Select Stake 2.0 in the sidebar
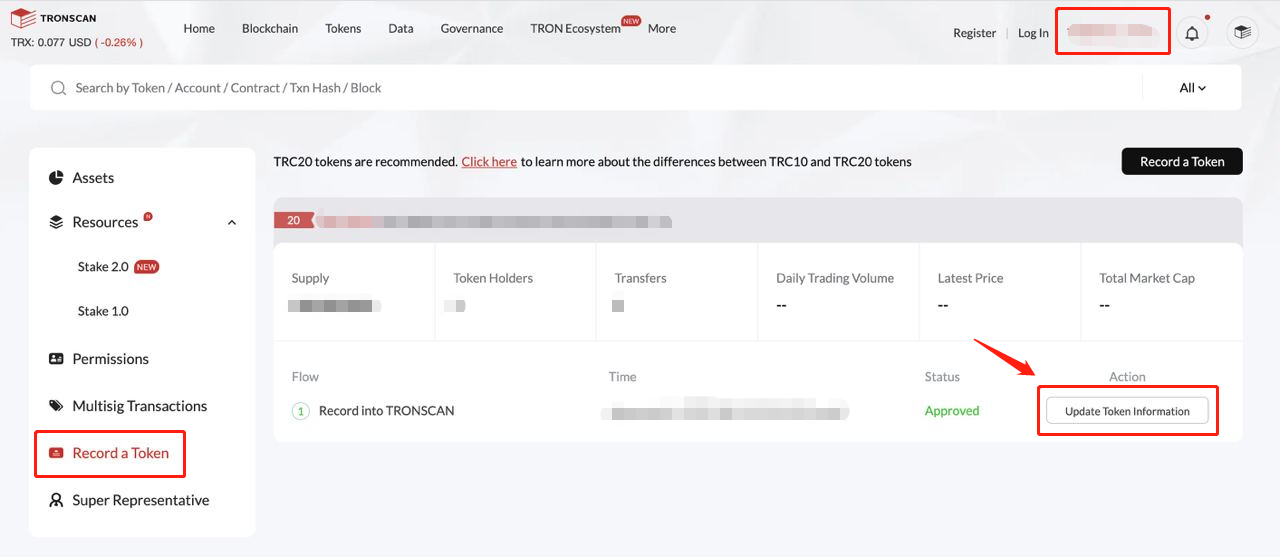Viewport: 1280px width, 557px height. click(x=103, y=267)
